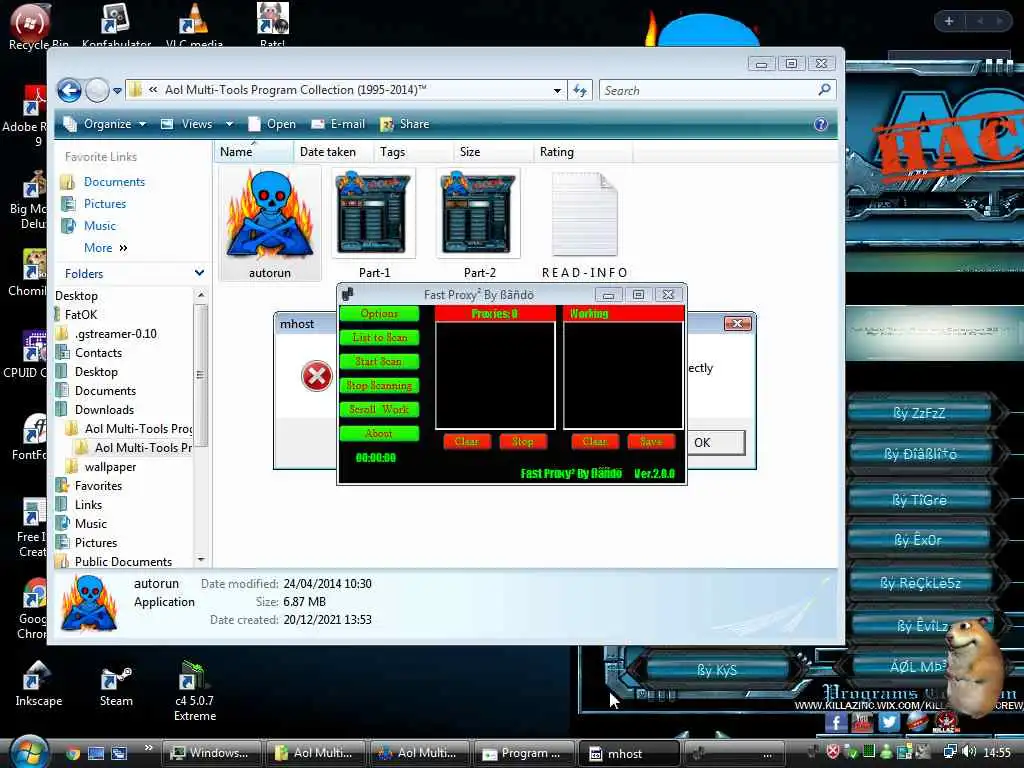Viewport: 1024px width, 768px height.
Task: Open the c4 5.0.7 Extreme shortcut
Action: [x=195, y=691]
